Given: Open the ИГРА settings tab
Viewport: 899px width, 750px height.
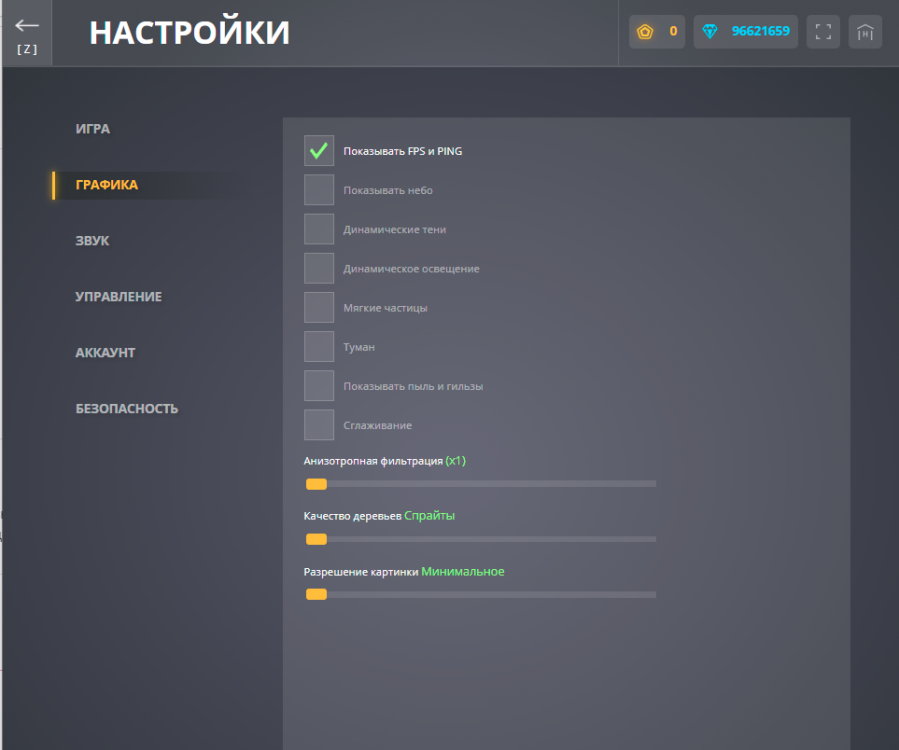Looking at the screenshot, I should [93, 129].
